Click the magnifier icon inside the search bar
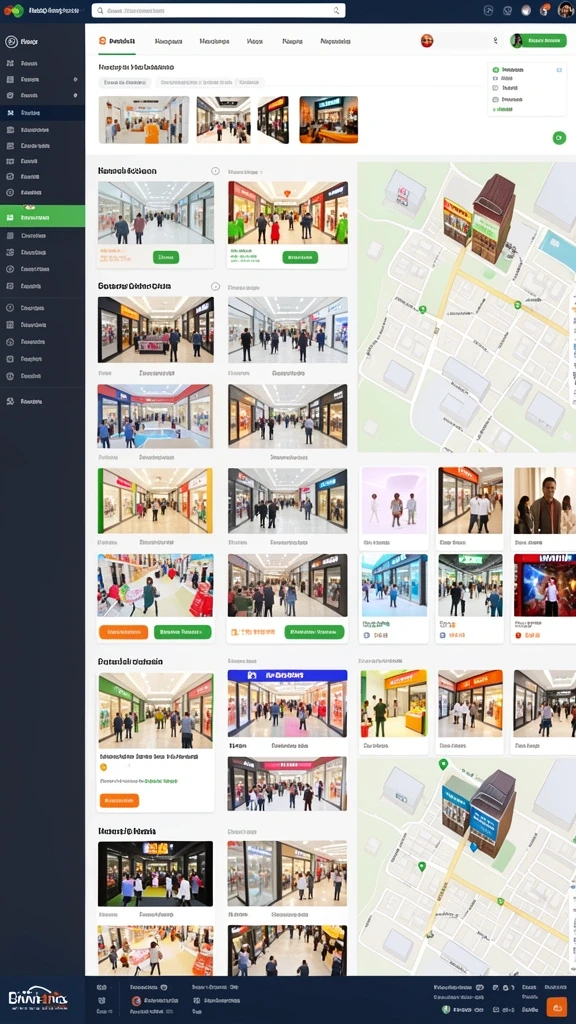 click(336, 10)
